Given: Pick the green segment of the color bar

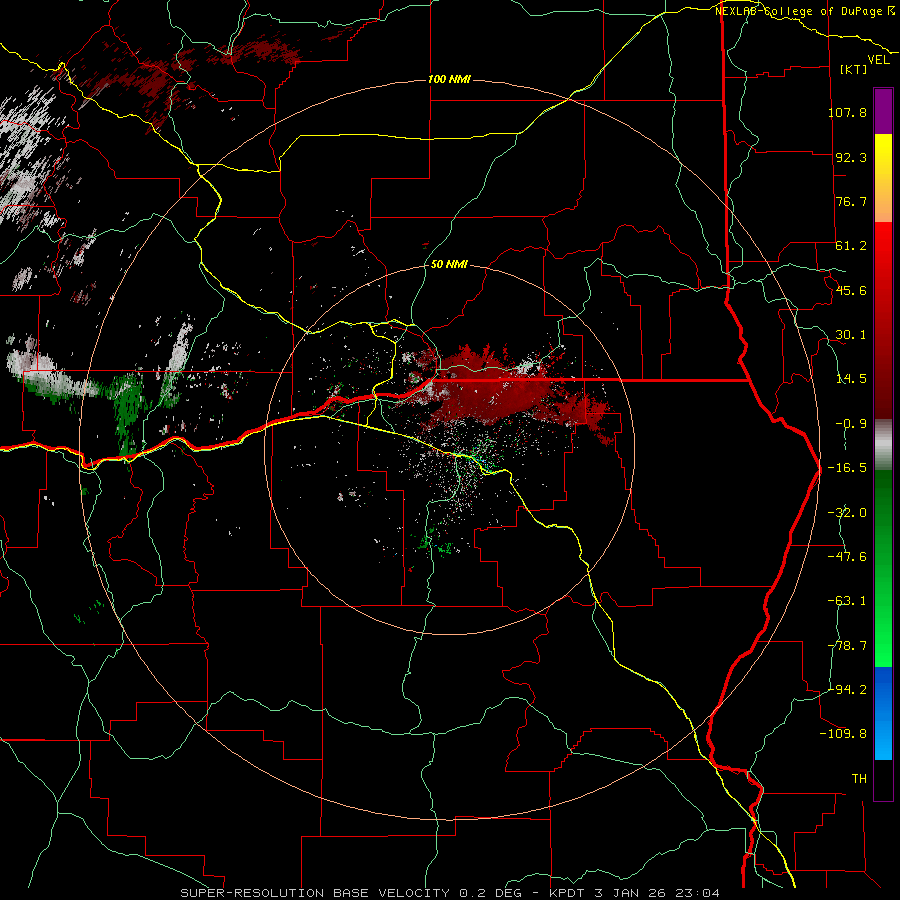Looking at the screenshot, I should click(x=883, y=568).
